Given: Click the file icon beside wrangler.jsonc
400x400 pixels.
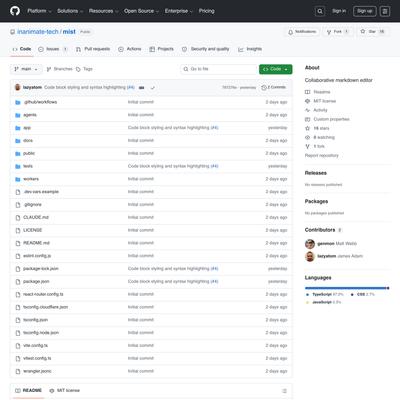Looking at the screenshot, I should tap(18, 371).
